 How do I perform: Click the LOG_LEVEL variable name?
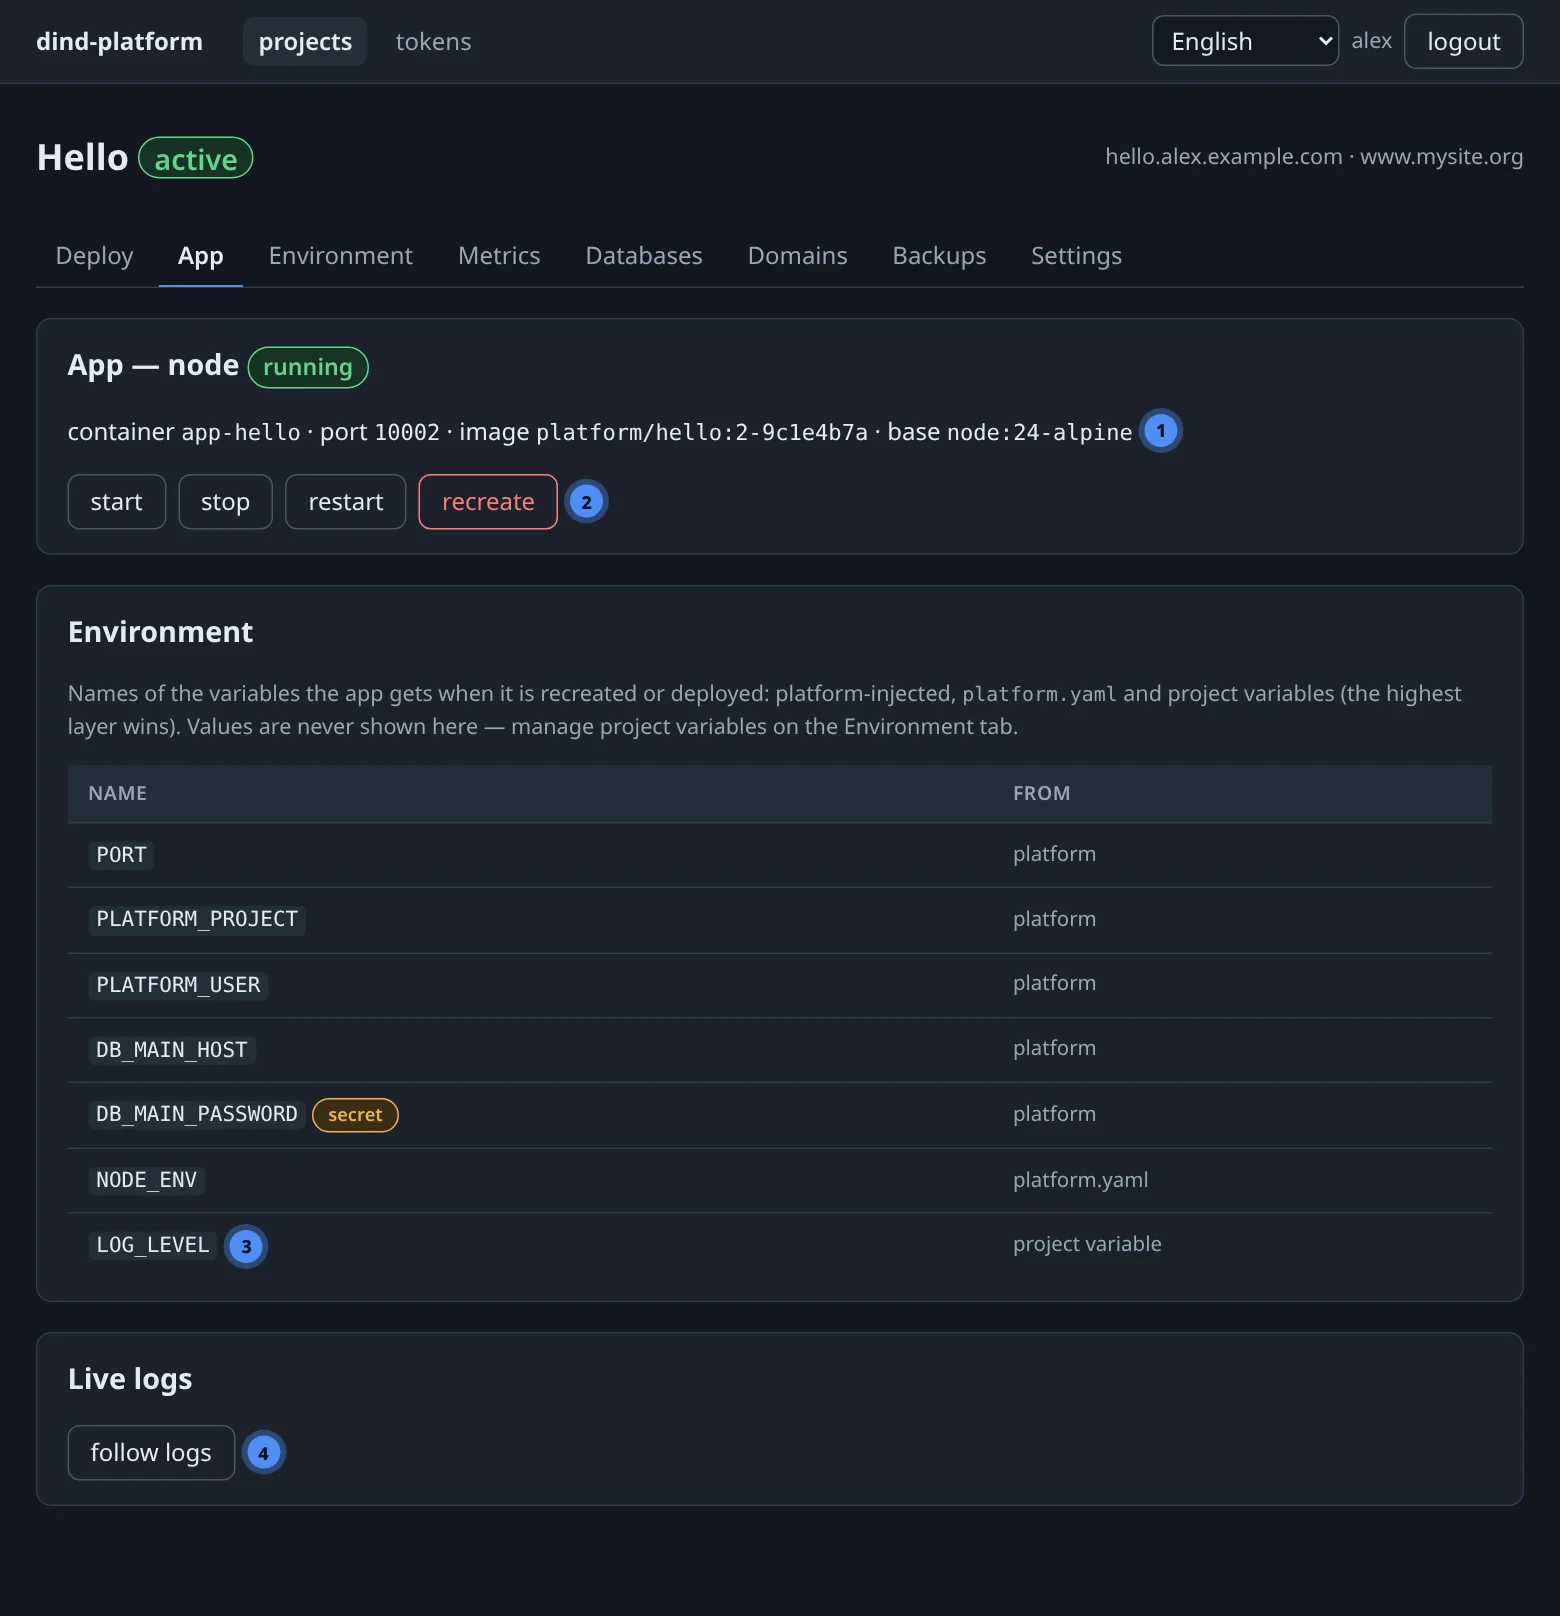click(153, 1246)
